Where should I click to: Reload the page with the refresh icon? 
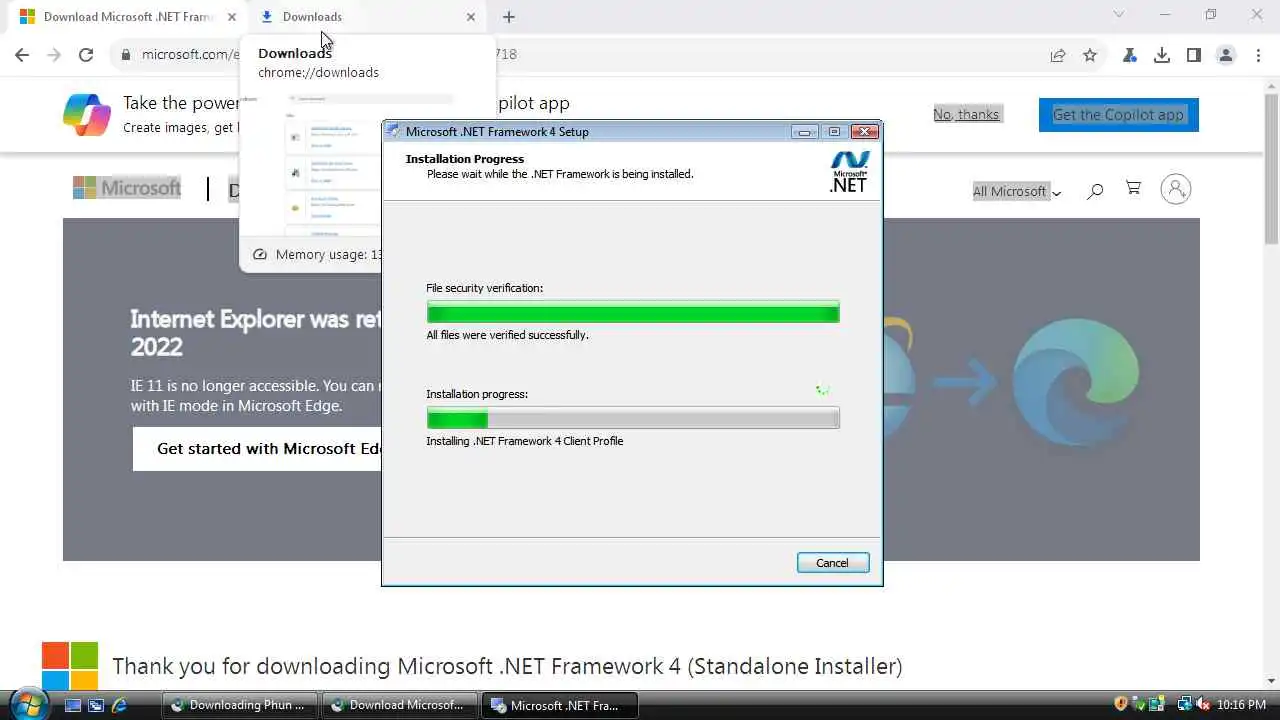(x=86, y=55)
